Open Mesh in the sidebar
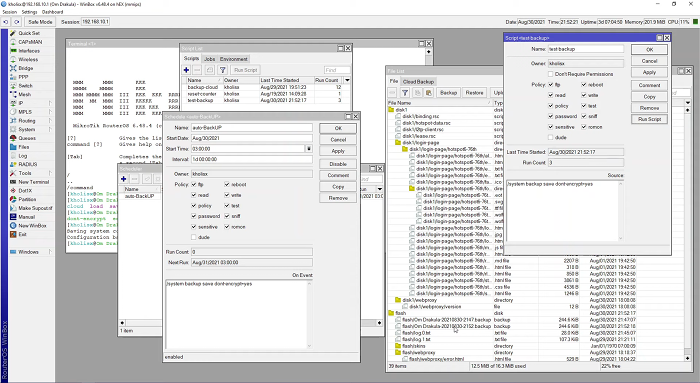This screenshot has width=700, height=383. point(25,95)
